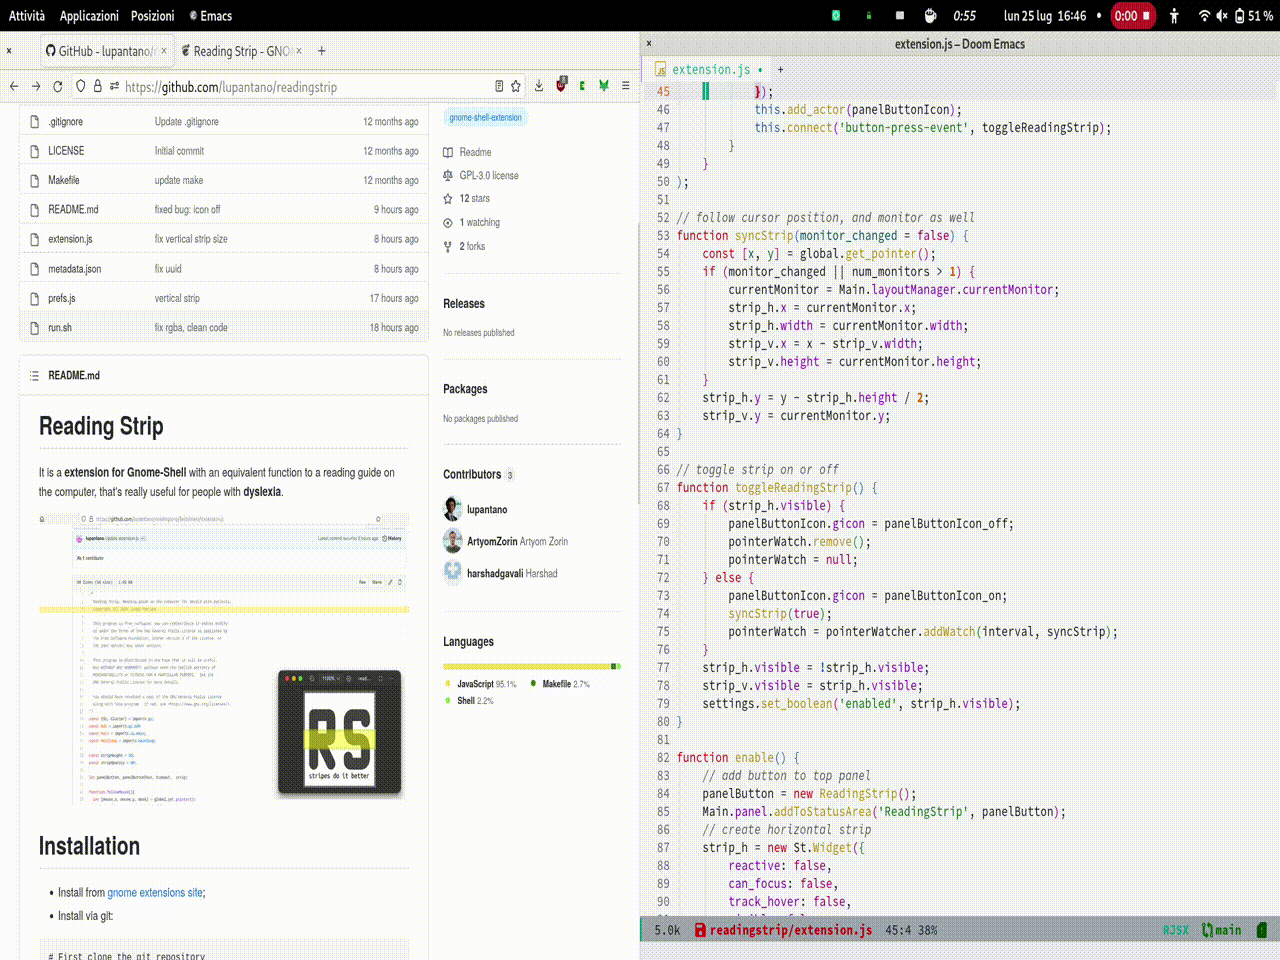The image size is (1280, 960).
Task: Toggle reader view in address bar
Action: tap(499, 86)
